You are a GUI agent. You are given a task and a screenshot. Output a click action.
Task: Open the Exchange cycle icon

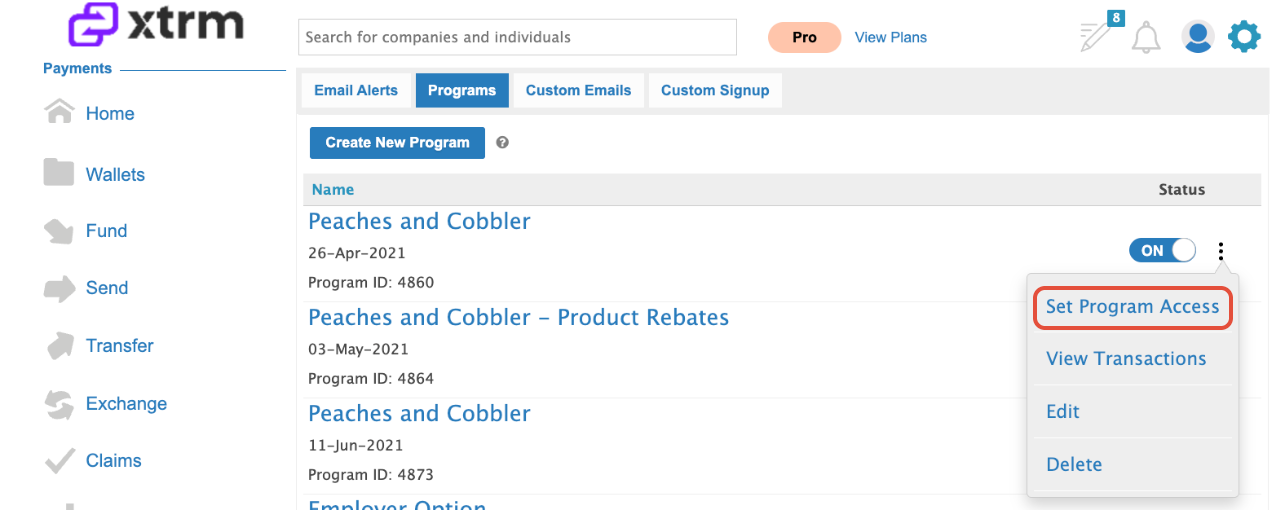click(59, 404)
